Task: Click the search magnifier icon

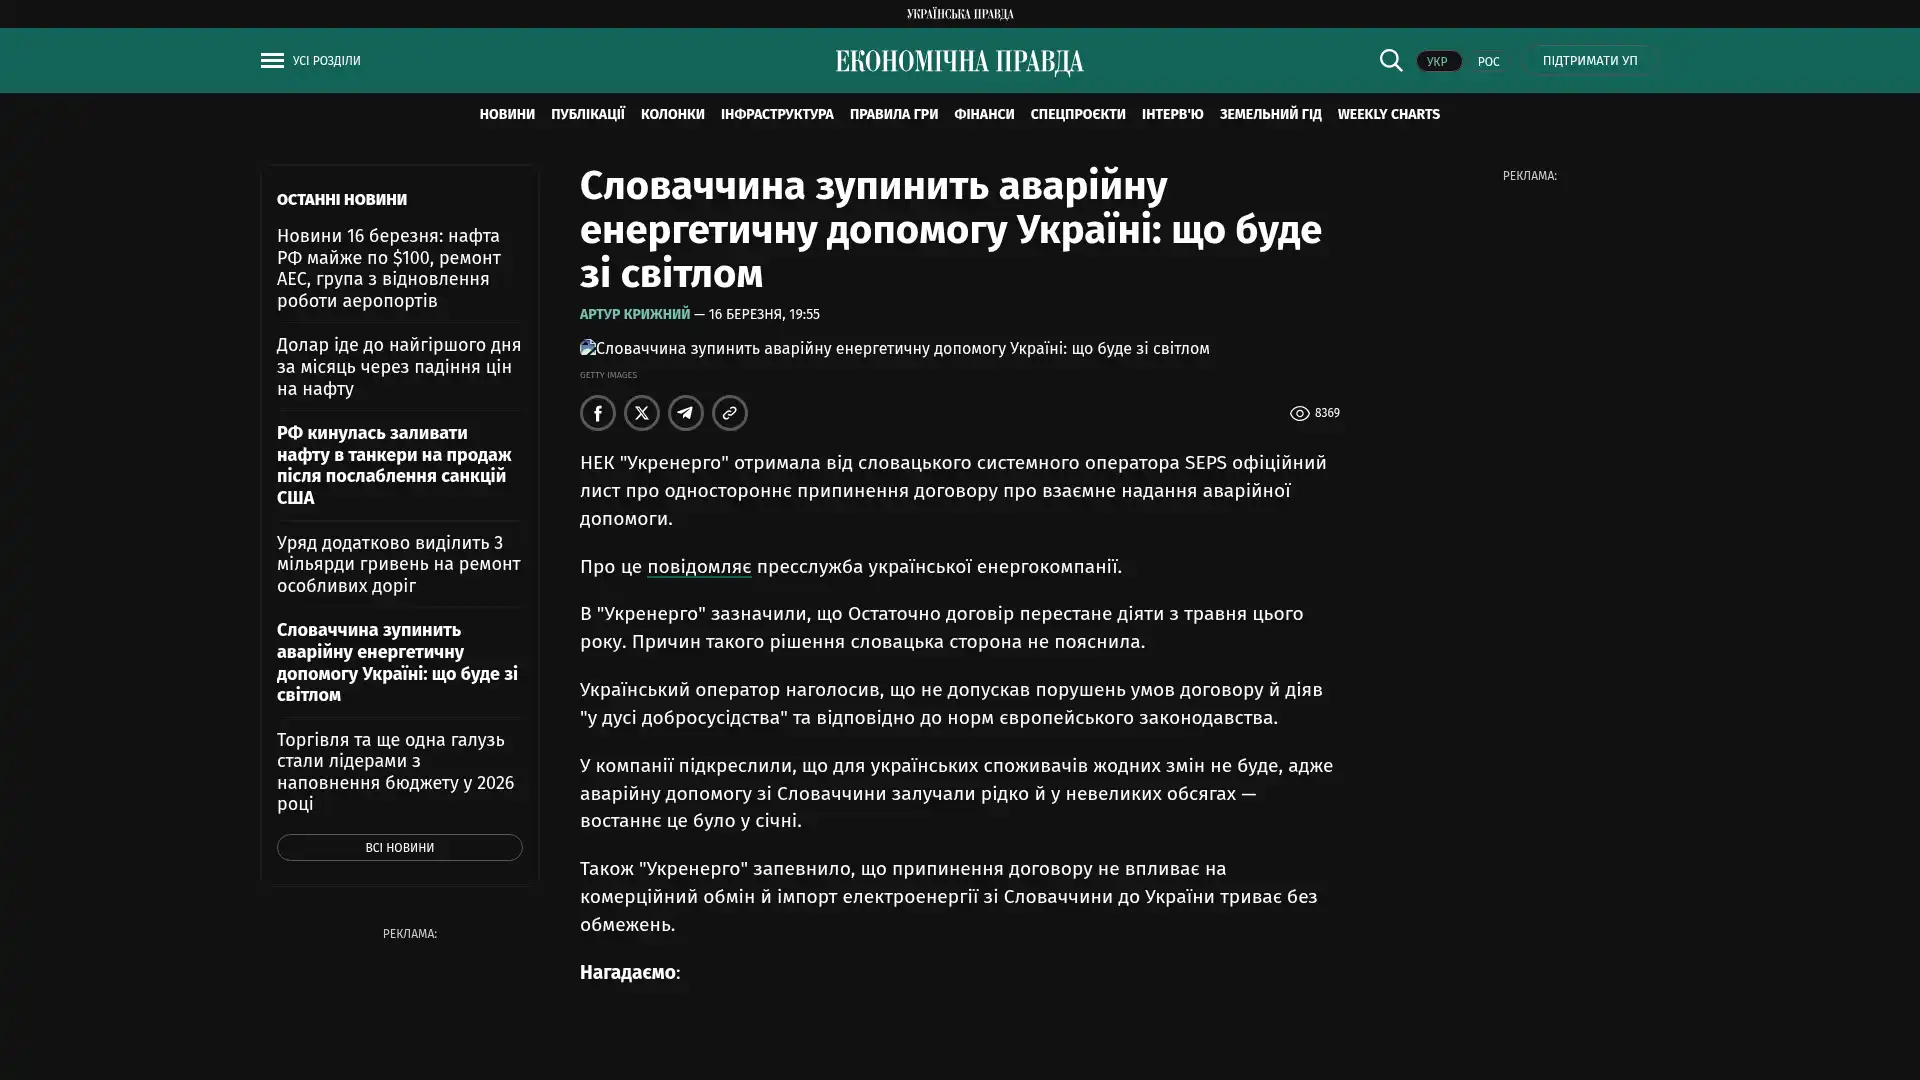Action: [x=1390, y=61]
